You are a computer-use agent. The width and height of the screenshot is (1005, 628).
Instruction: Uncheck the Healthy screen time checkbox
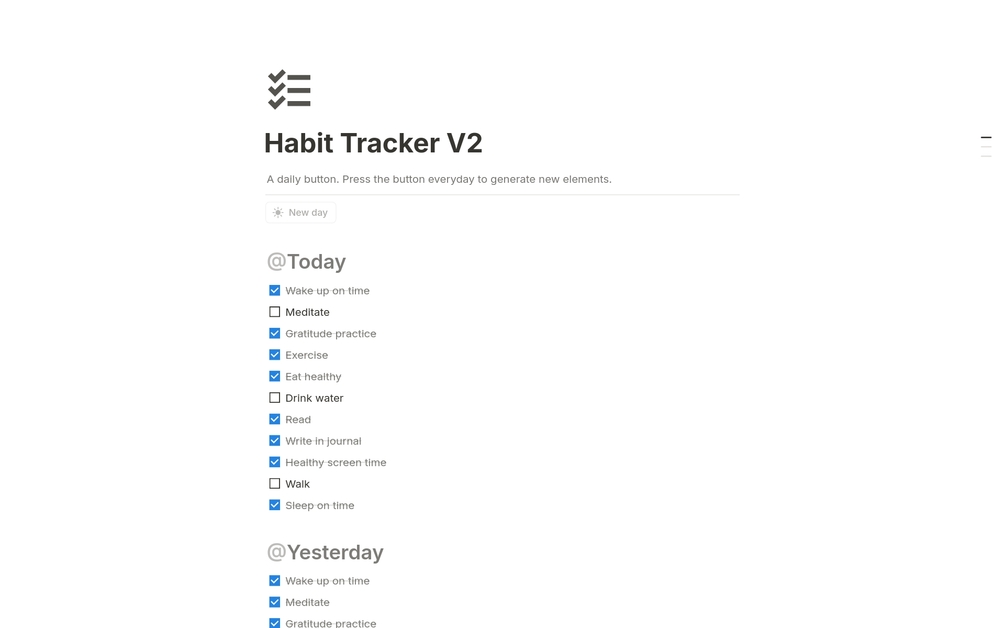[x=275, y=462]
